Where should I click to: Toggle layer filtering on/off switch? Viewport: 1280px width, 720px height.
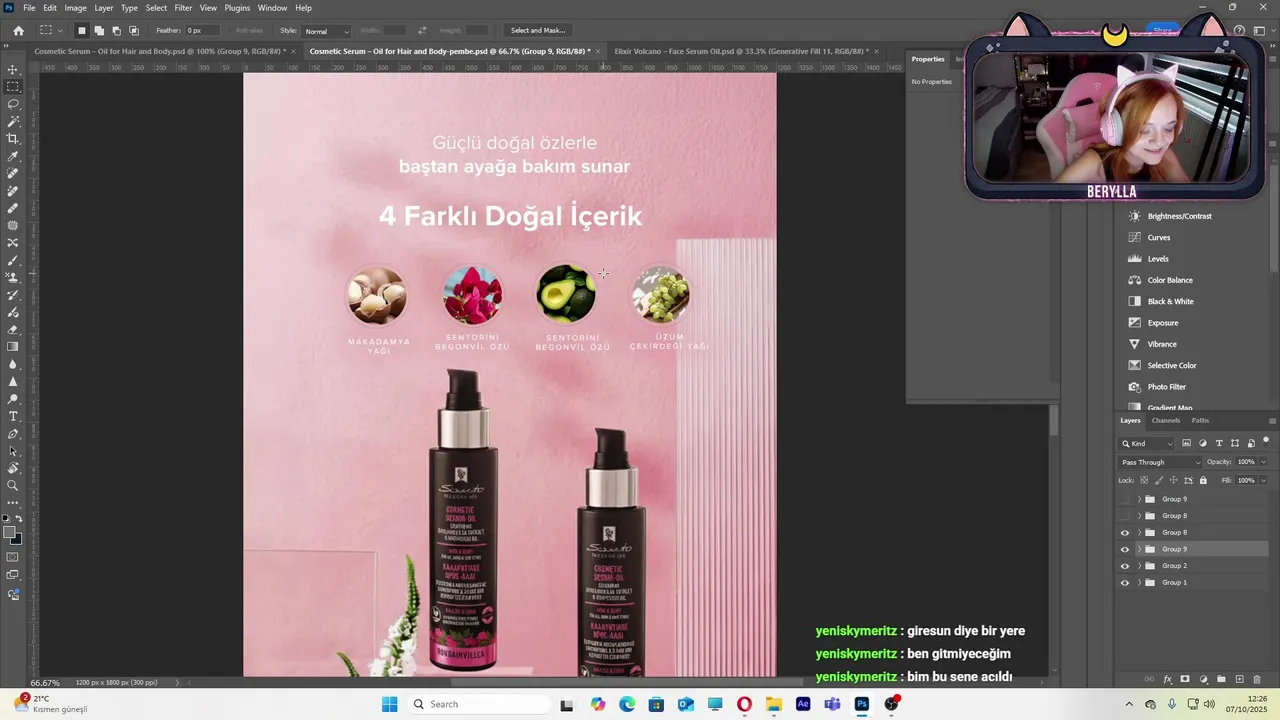tap(1266, 441)
